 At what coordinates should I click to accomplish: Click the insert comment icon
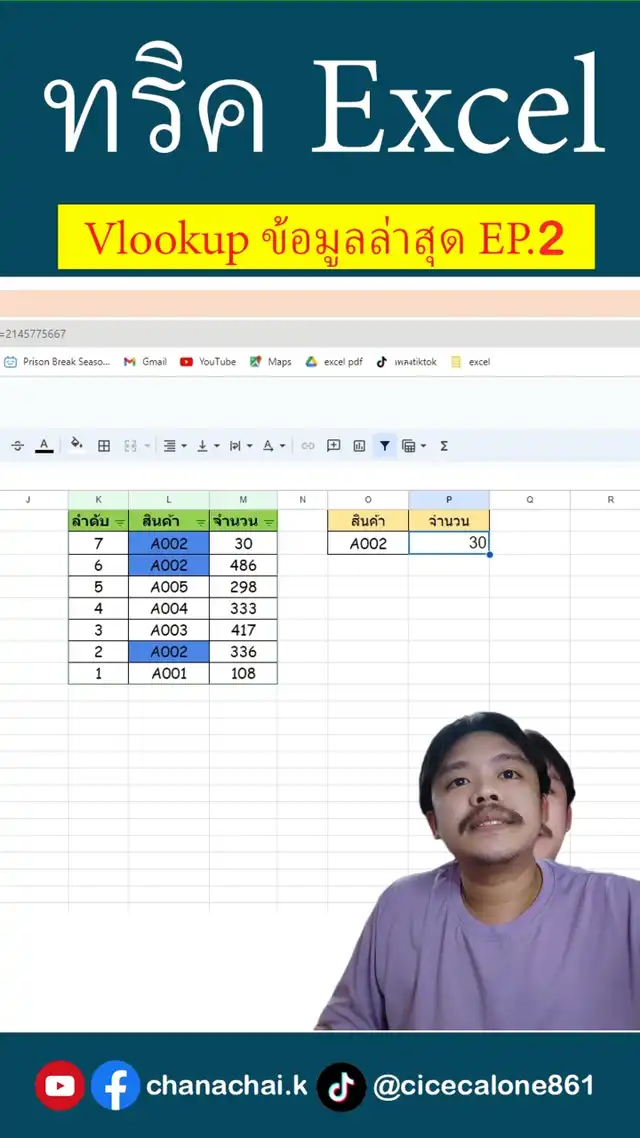click(334, 446)
